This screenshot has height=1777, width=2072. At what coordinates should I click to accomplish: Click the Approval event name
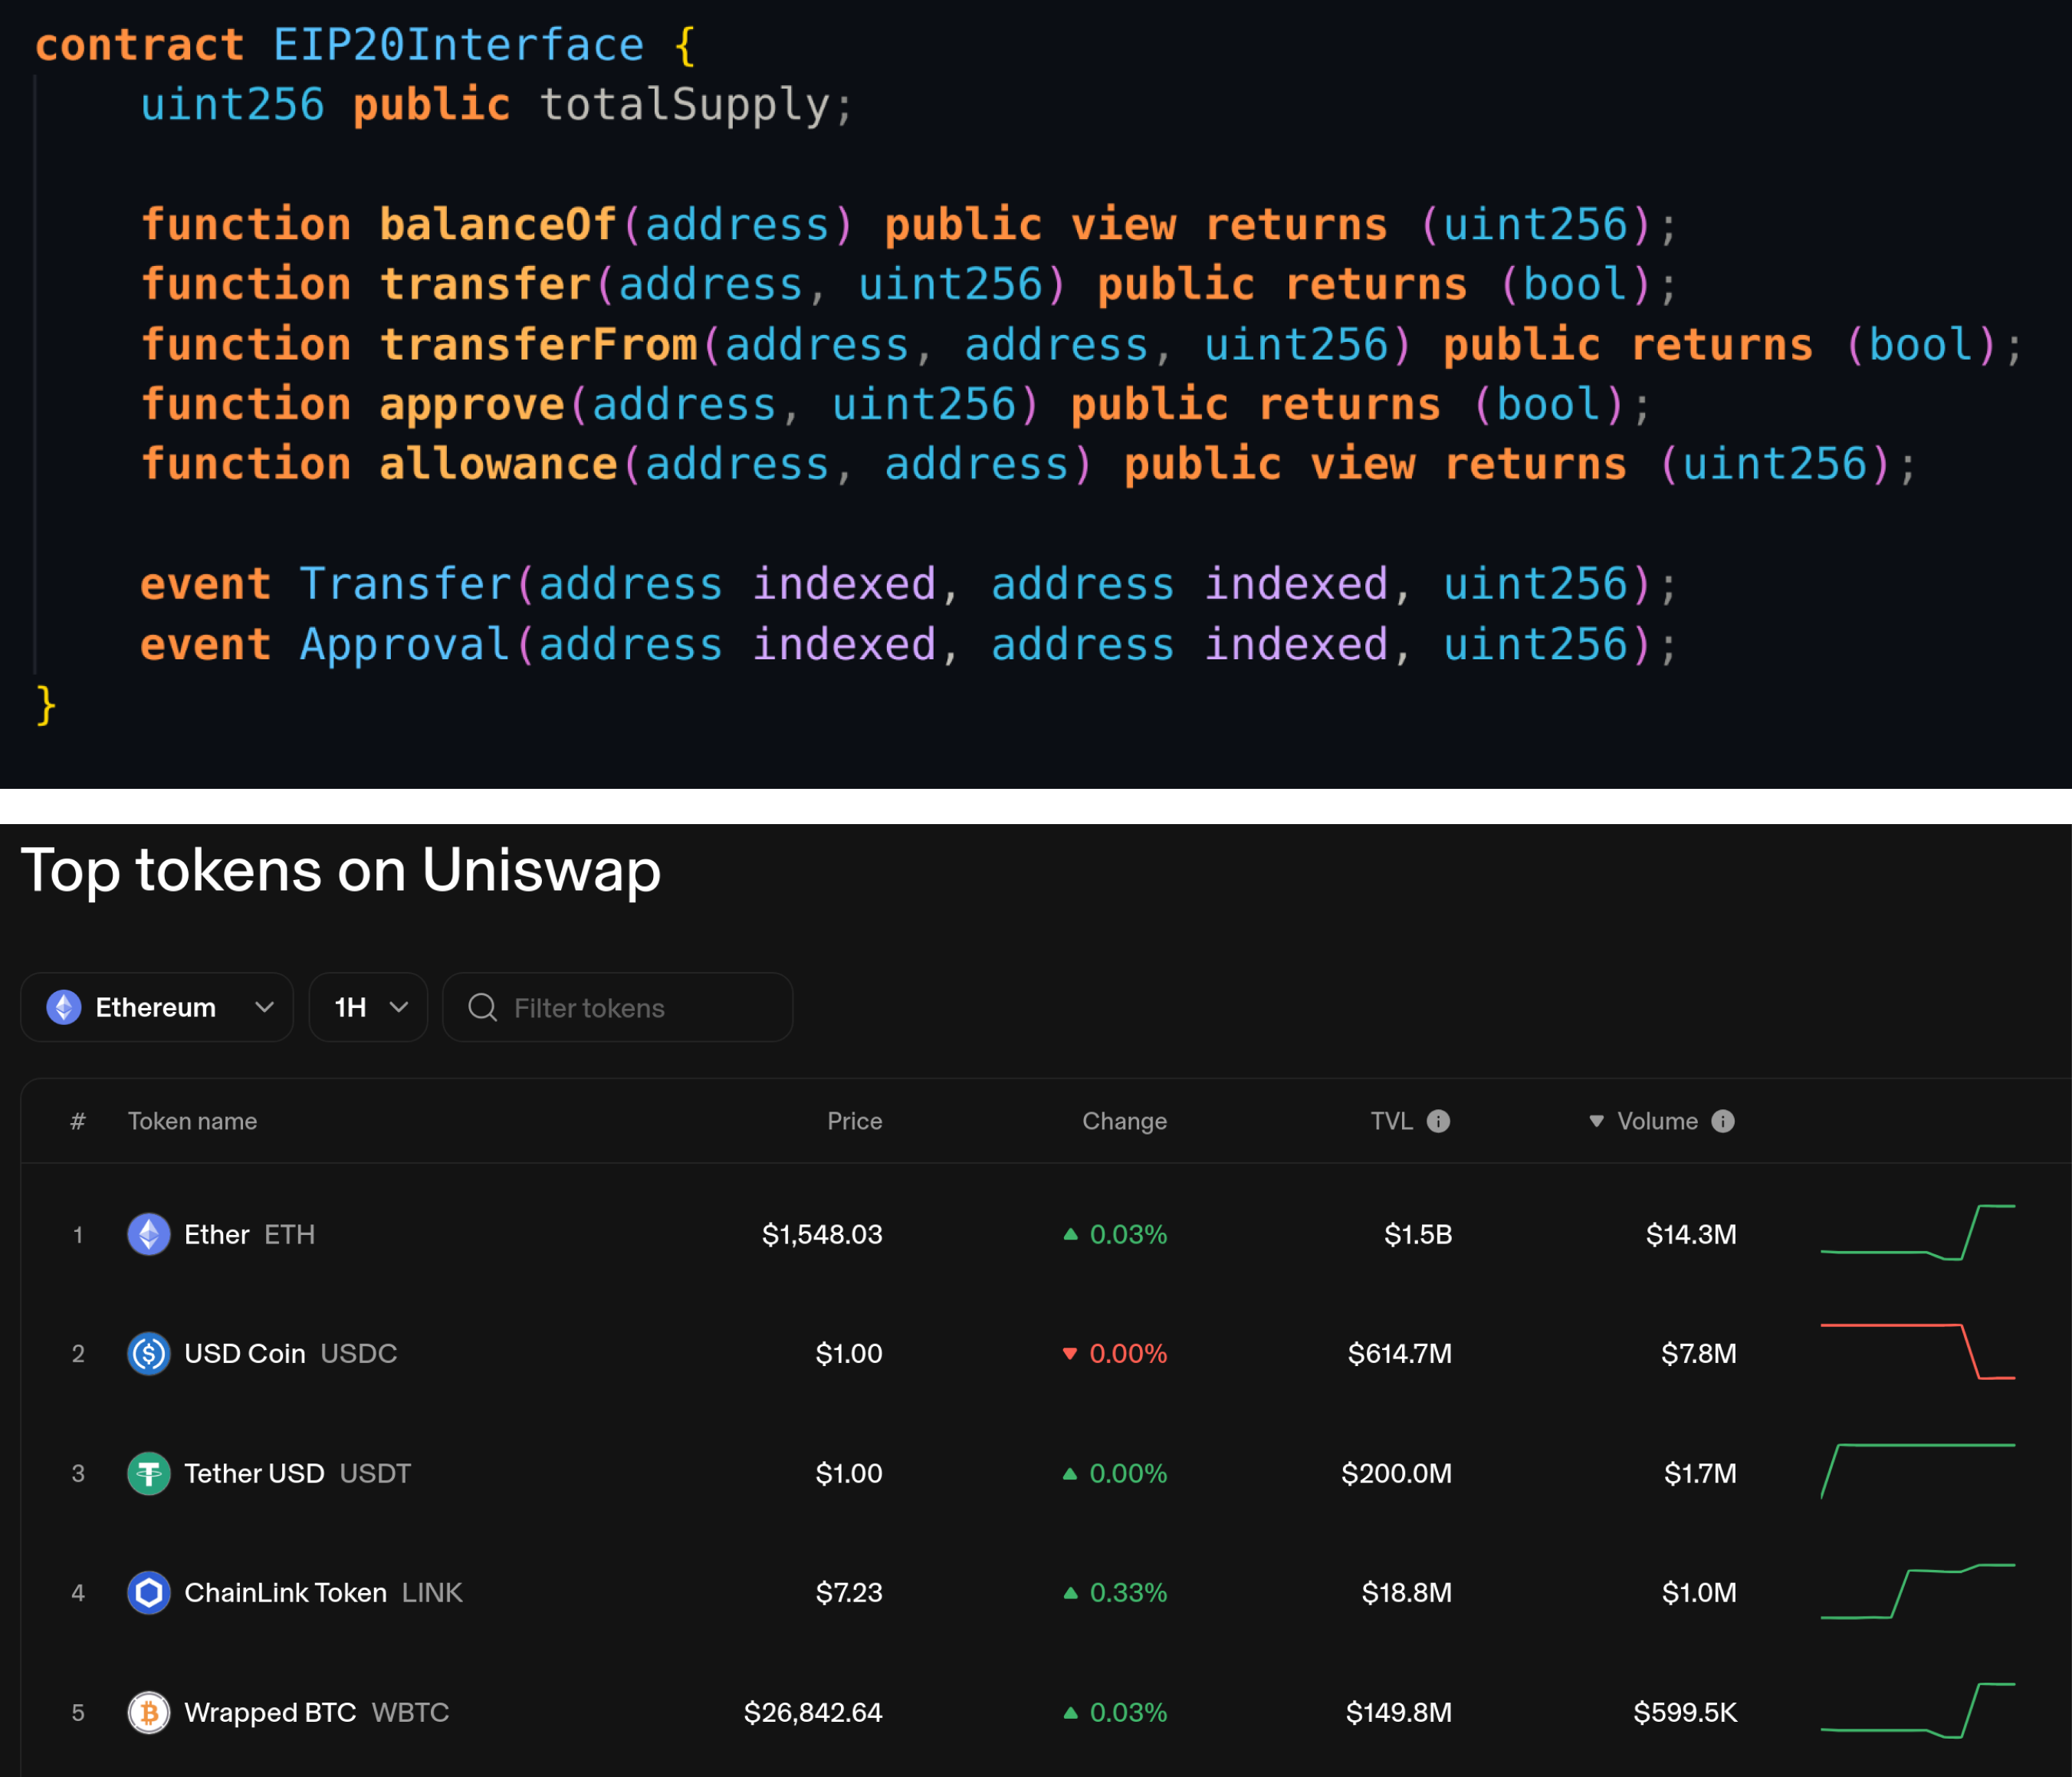click(x=405, y=645)
